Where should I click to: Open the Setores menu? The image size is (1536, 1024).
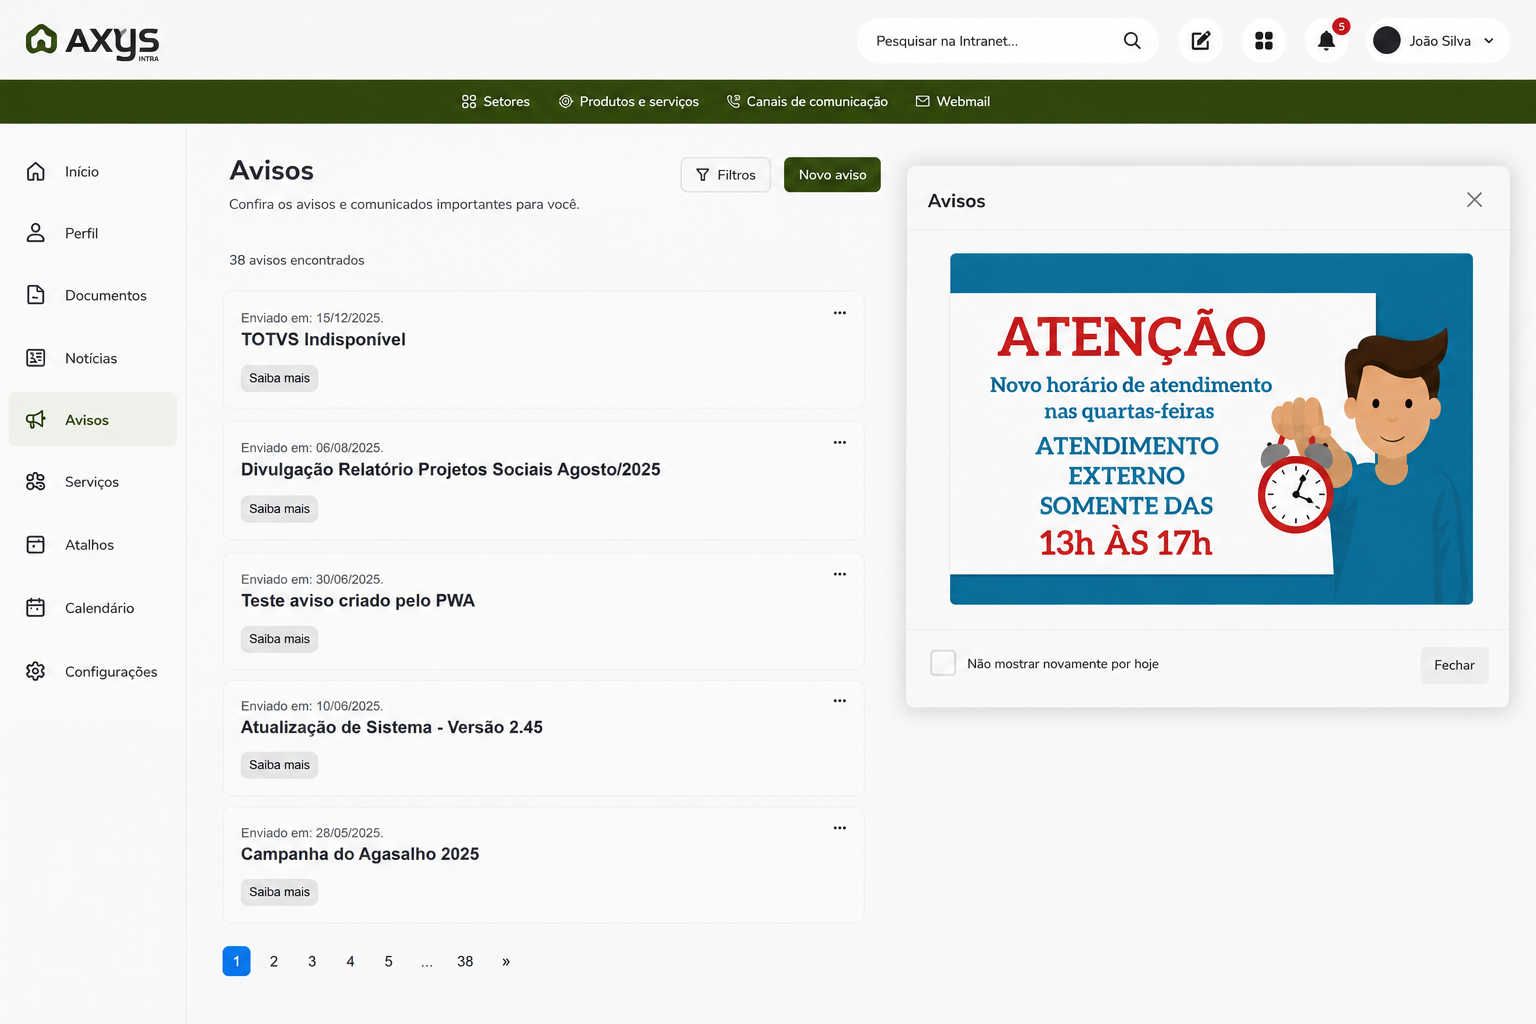(x=496, y=102)
